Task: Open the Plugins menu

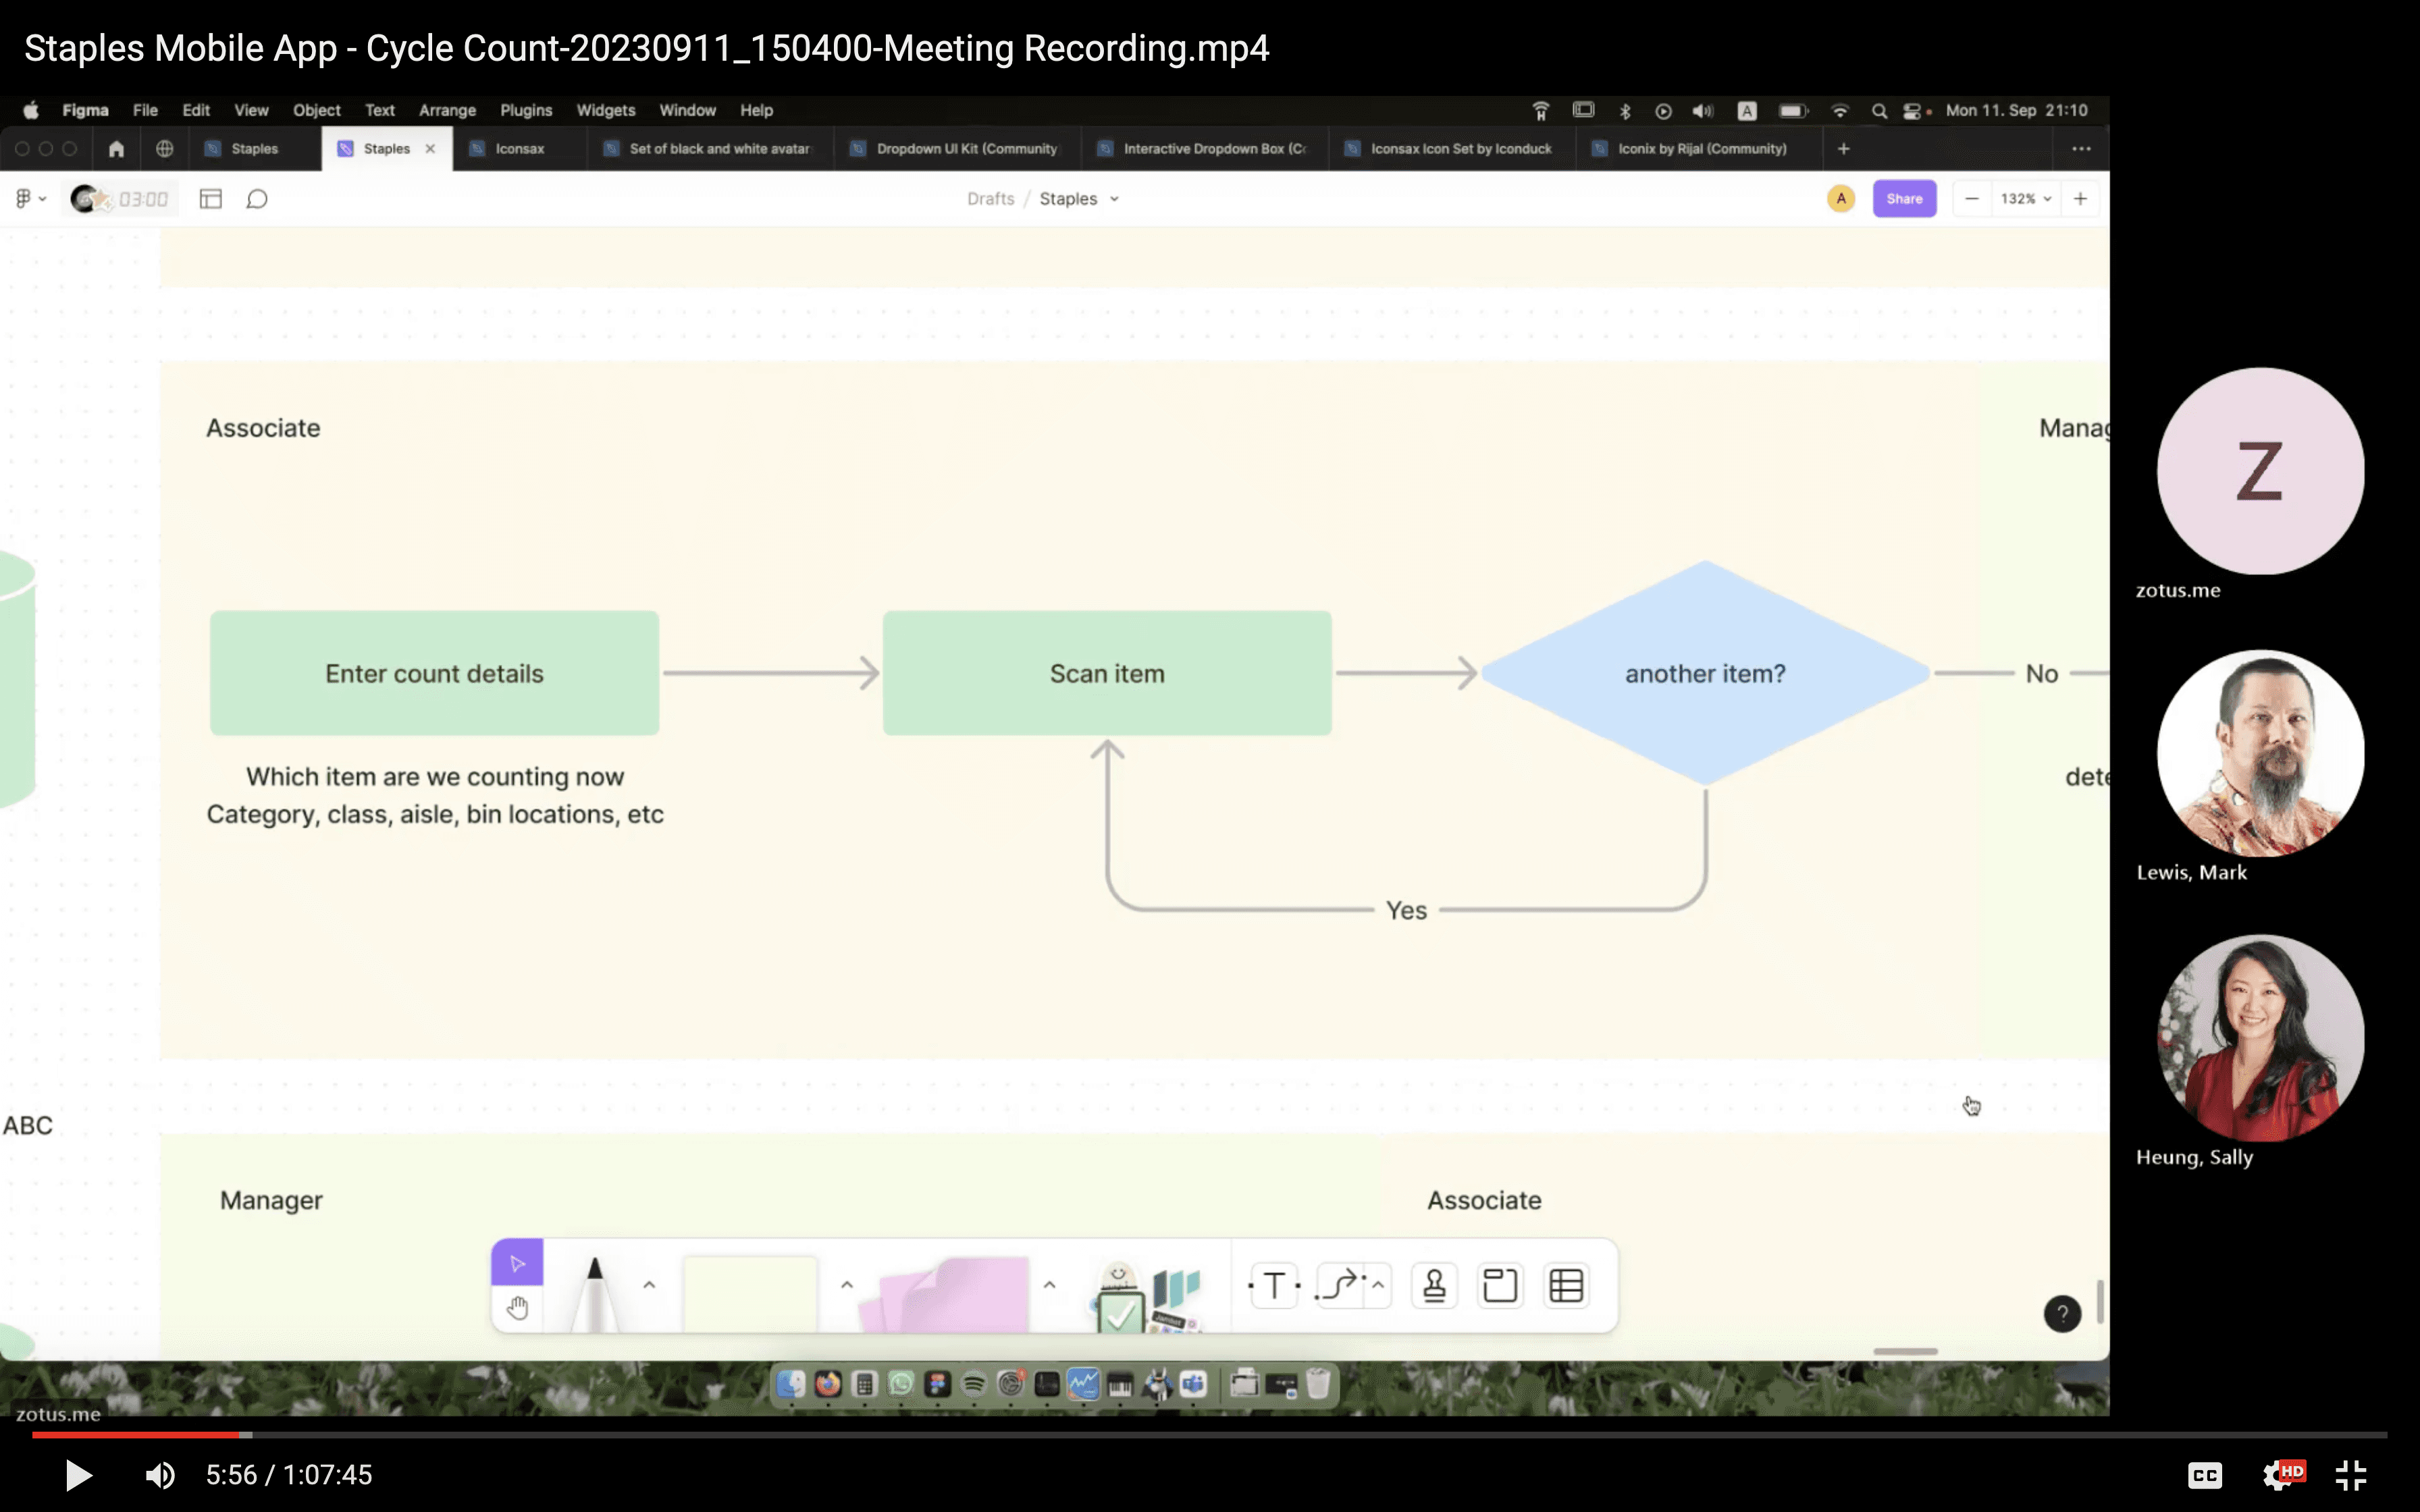Action: coord(525,110)
